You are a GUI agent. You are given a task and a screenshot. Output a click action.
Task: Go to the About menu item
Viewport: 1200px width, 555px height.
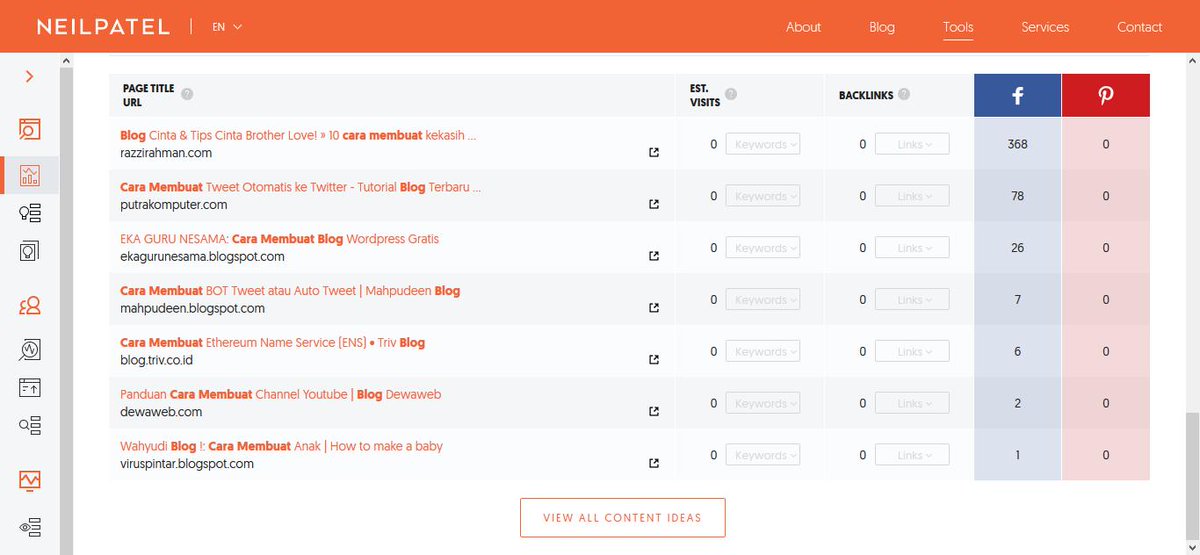tap(803, 27)
